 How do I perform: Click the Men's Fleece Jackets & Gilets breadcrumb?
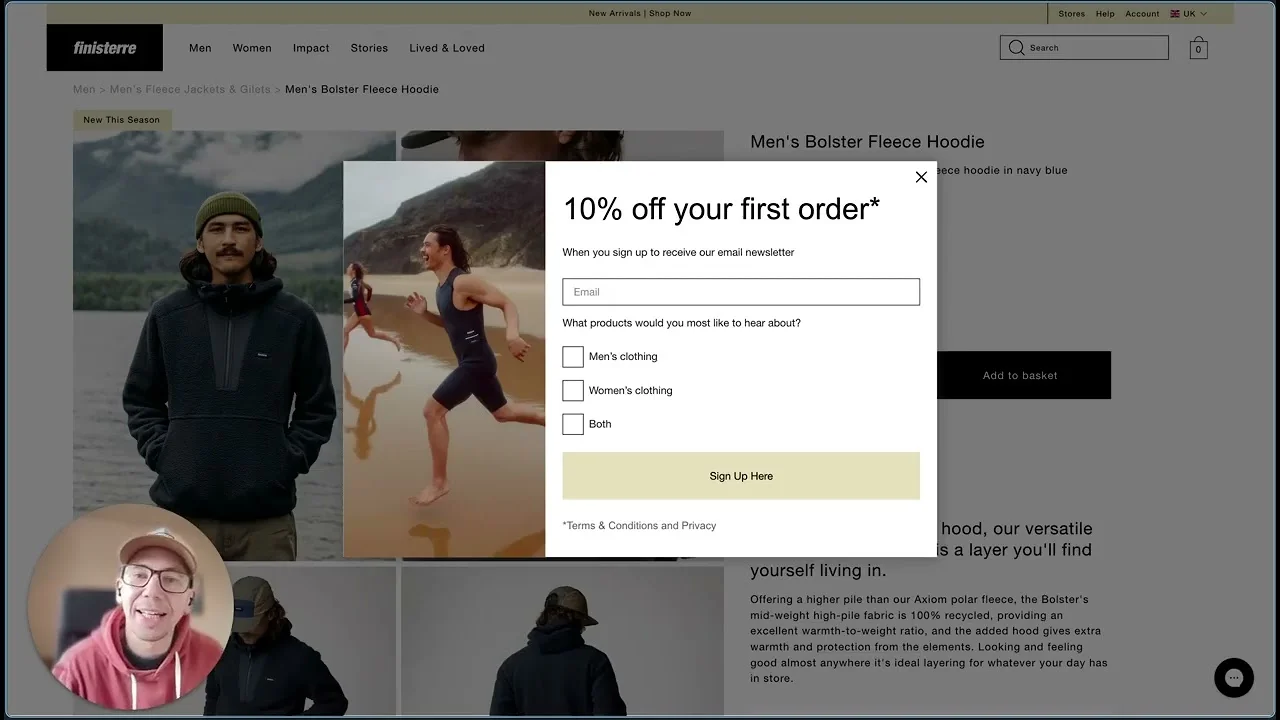pyautogui.click(x=190, y=89)
